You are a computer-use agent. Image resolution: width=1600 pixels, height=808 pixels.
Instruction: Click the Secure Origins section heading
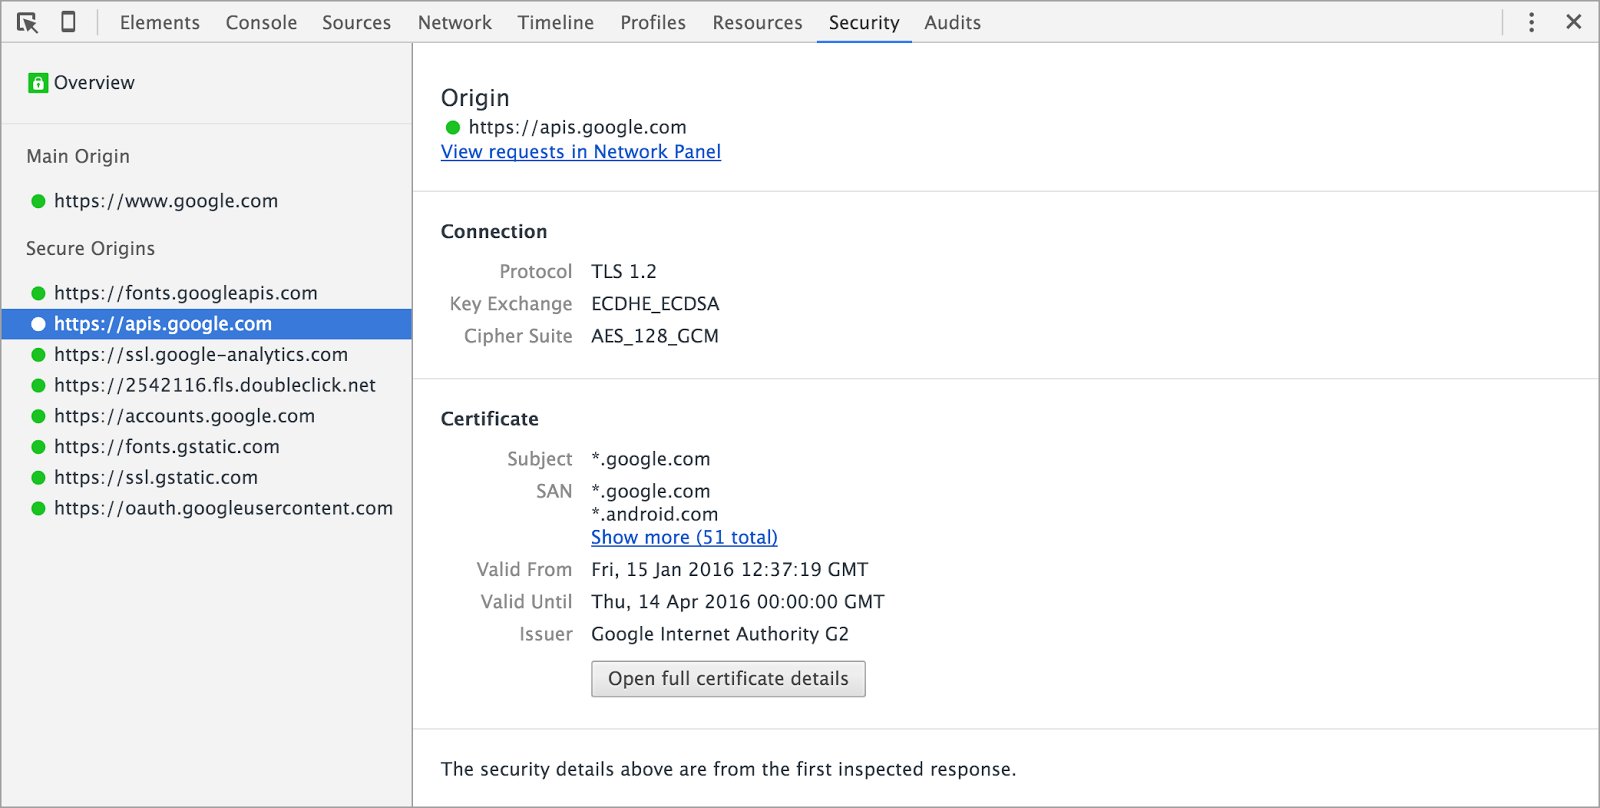pos(91,249)
